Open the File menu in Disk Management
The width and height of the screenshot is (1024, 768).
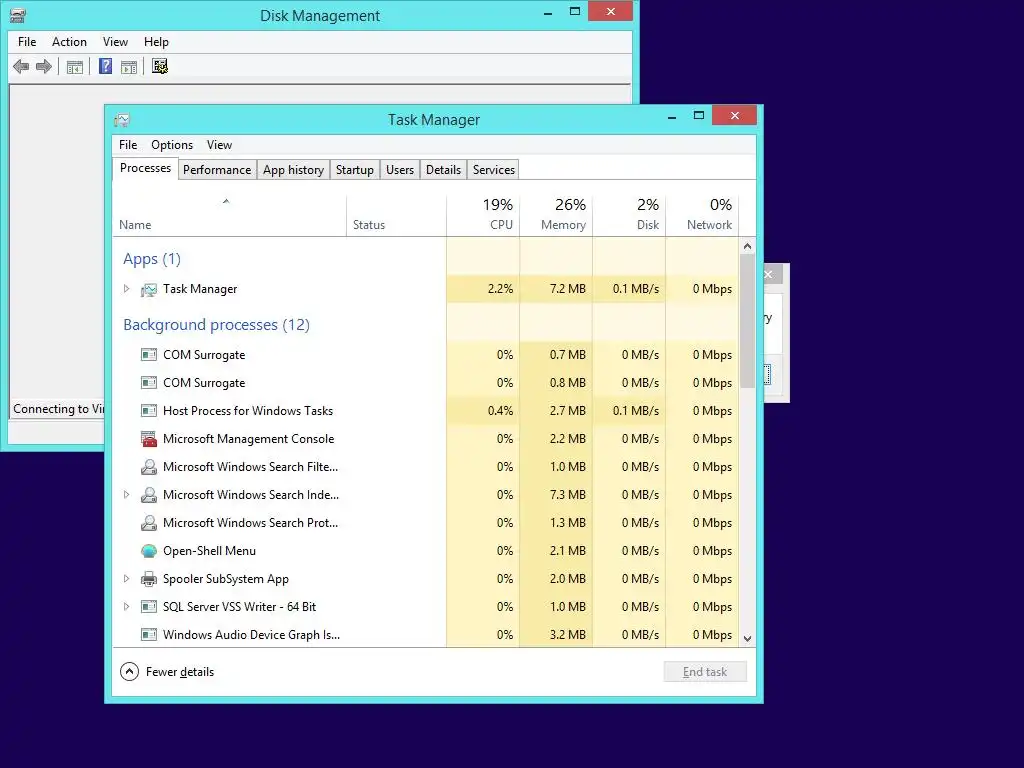tap(27, 42)
